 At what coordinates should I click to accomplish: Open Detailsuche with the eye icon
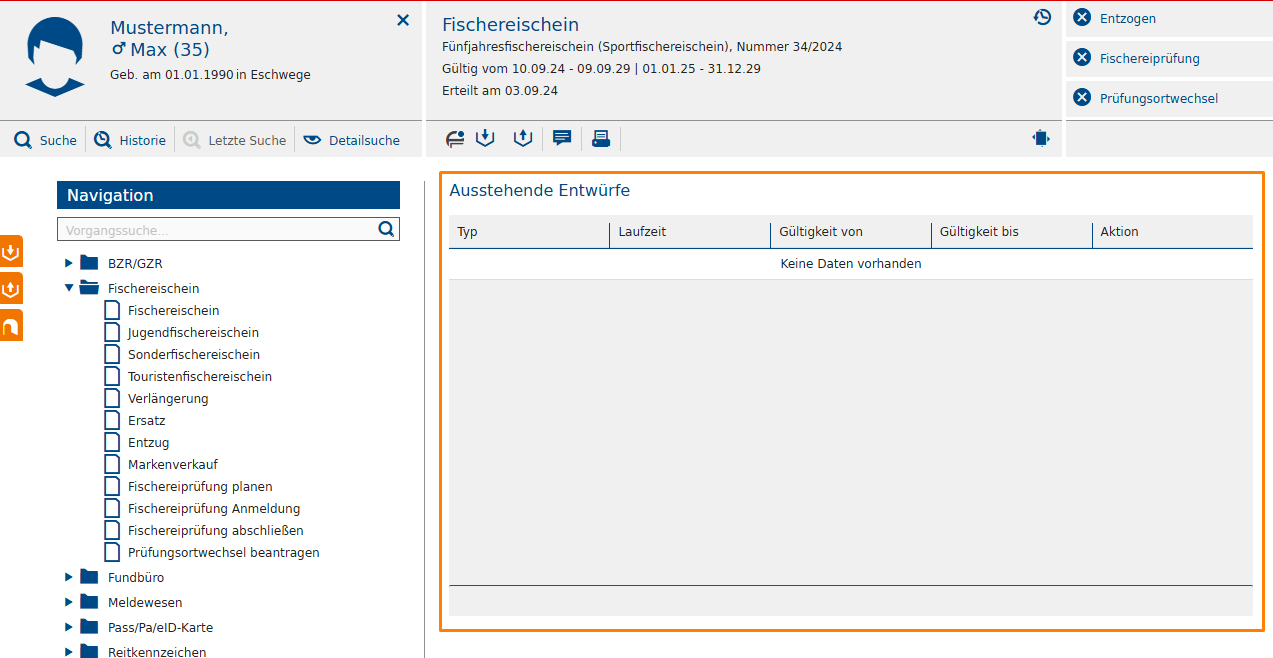(x=352, y=141)
